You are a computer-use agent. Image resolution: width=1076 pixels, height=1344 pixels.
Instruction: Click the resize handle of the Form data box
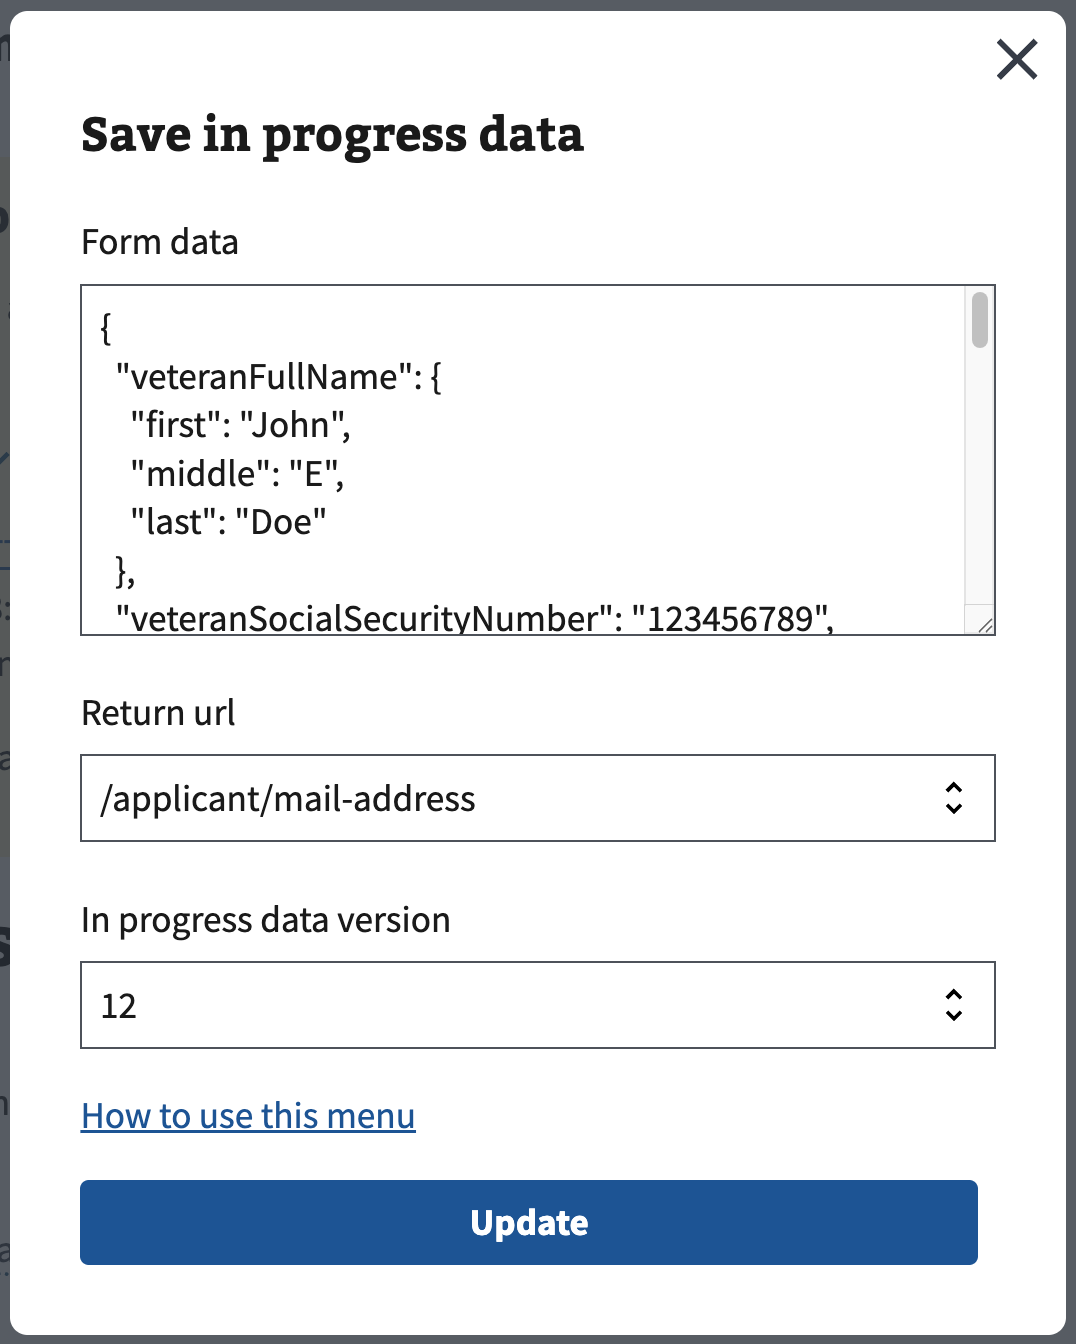pos(984,627)
